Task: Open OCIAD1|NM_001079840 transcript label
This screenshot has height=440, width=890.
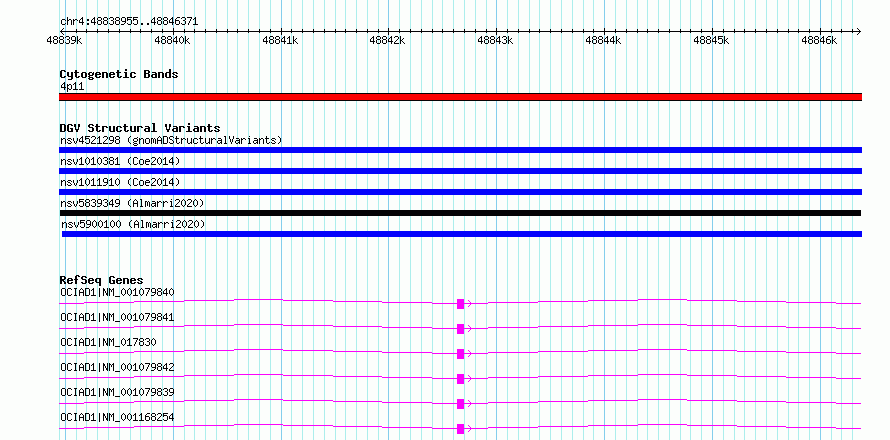Action: point(117,292)
